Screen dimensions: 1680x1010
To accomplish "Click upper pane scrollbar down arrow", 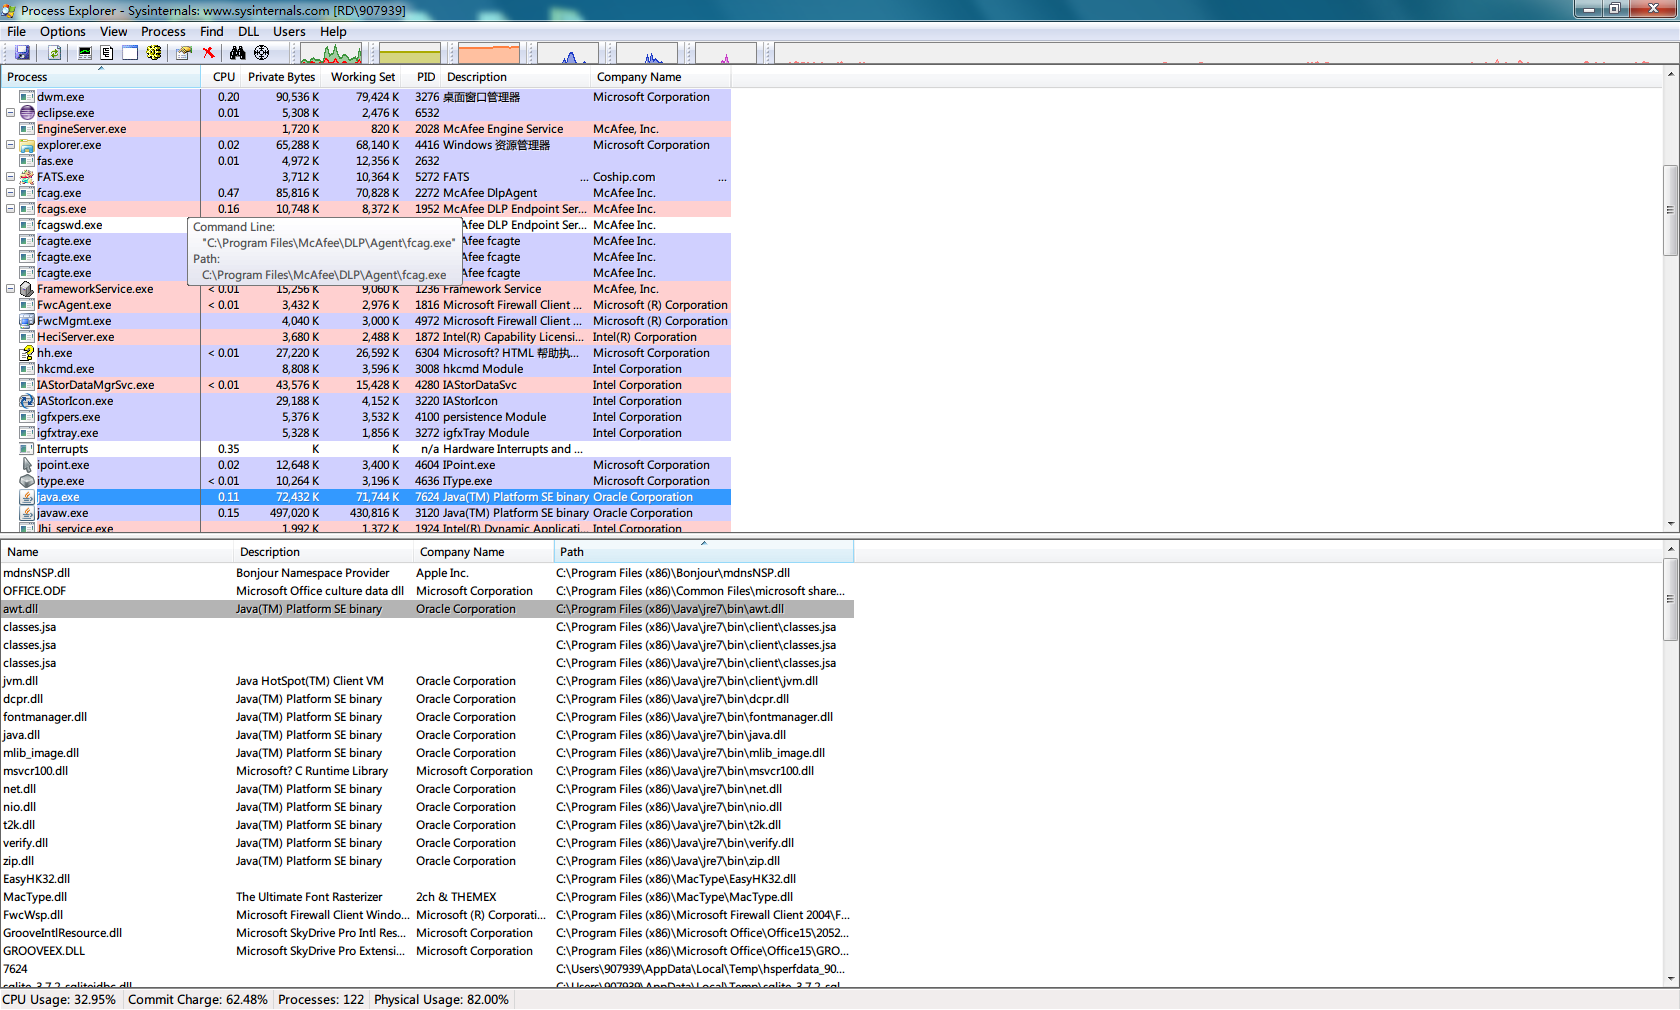I will (1671, 524).
